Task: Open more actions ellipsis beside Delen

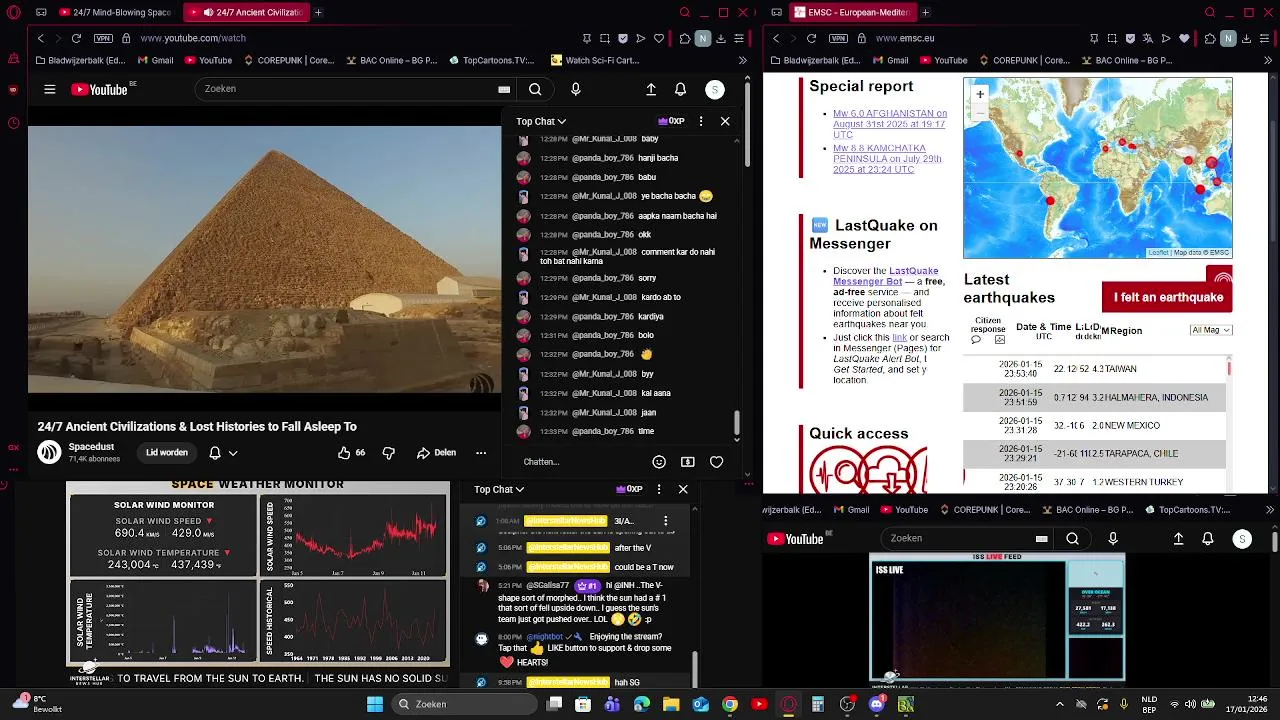Action: [481, 452]
